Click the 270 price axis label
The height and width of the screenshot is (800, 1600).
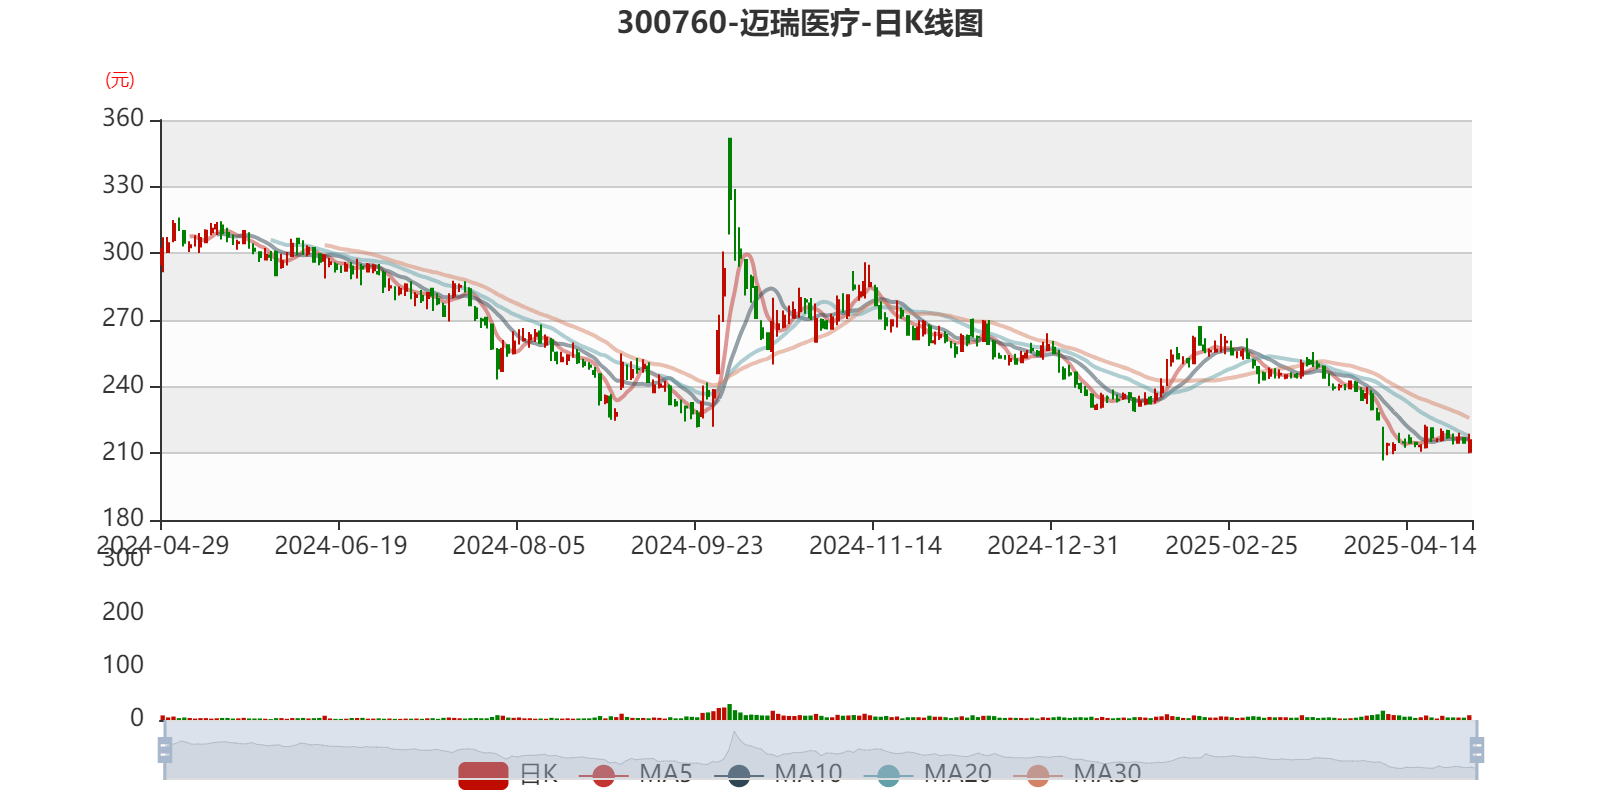pyautogui.click(x=123, y=318)
